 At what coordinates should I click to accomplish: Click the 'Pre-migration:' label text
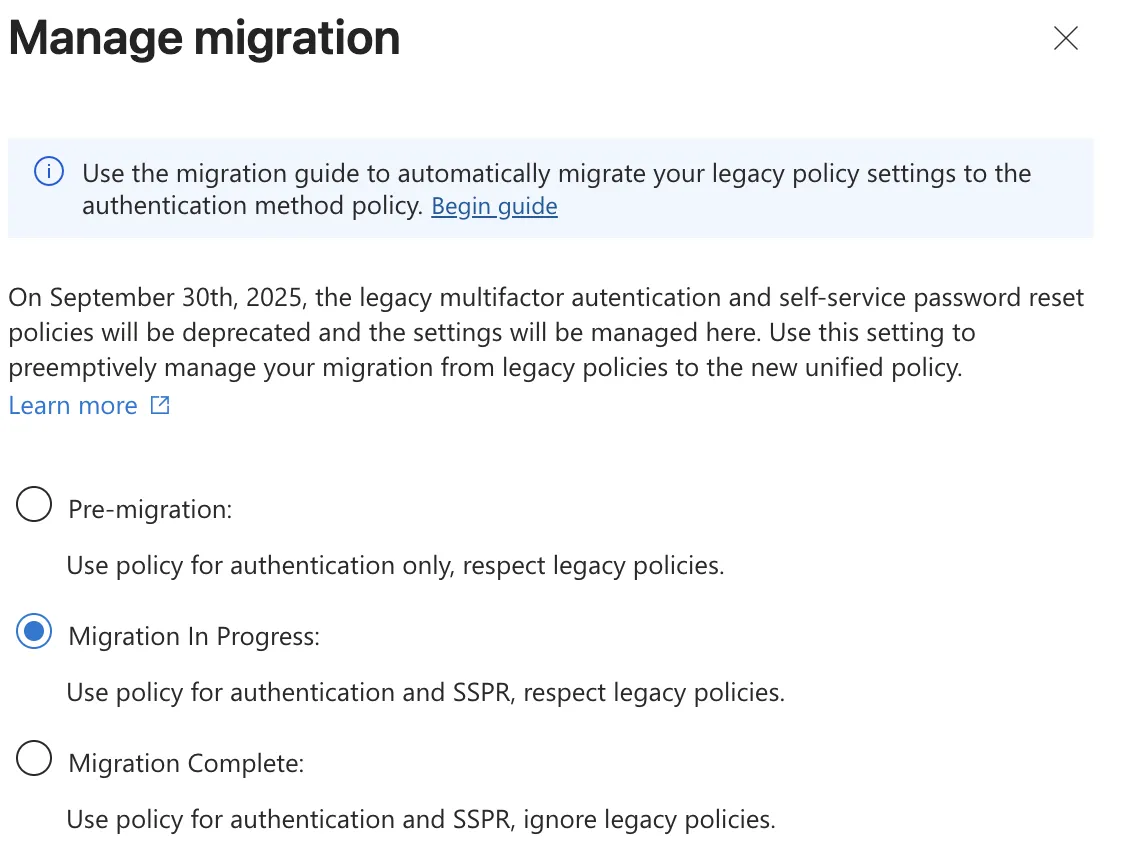coord(149,509)
